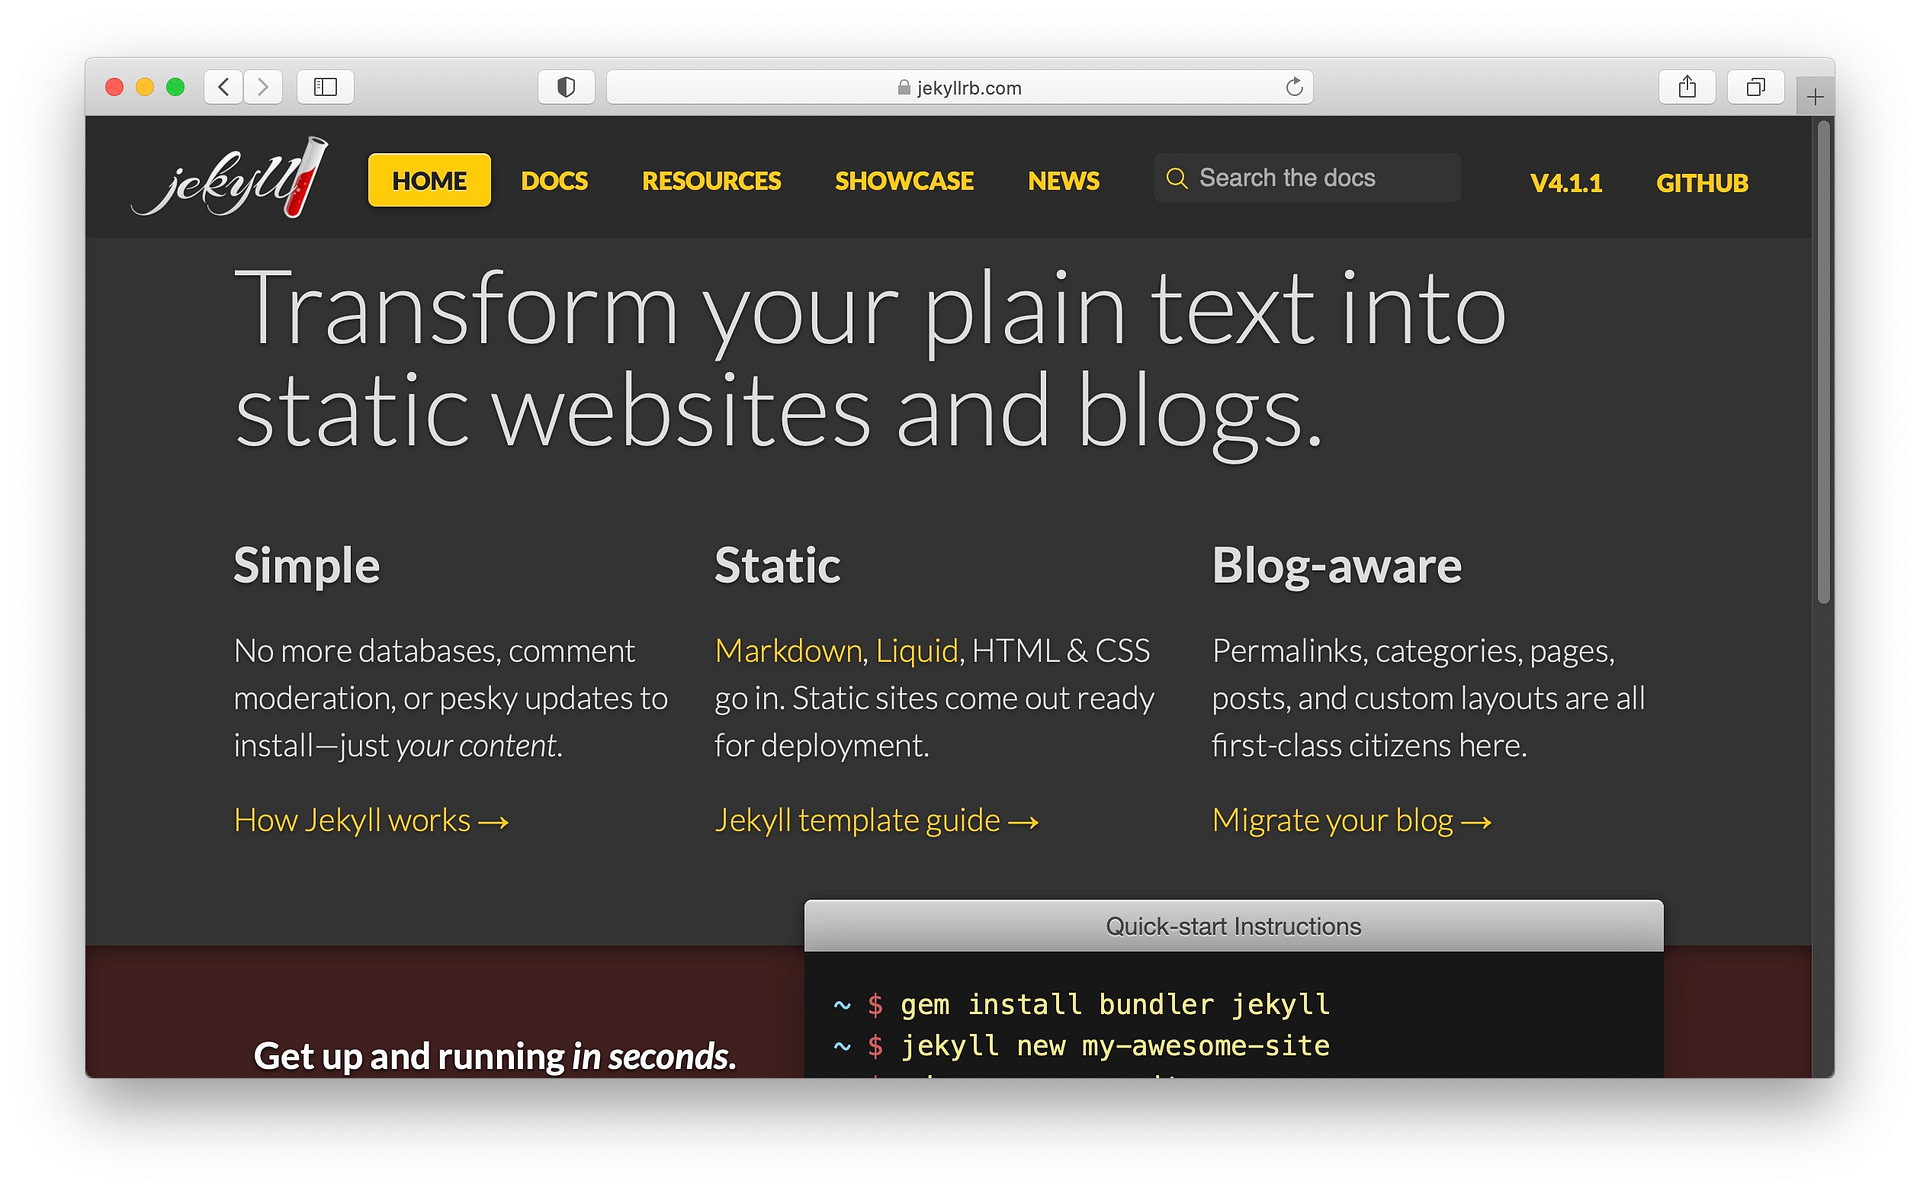This screenshot has height=1191, width=1920.
Task: Click the jekyll new my-awesome-site command
Action: click(x=1115, y=1046)
